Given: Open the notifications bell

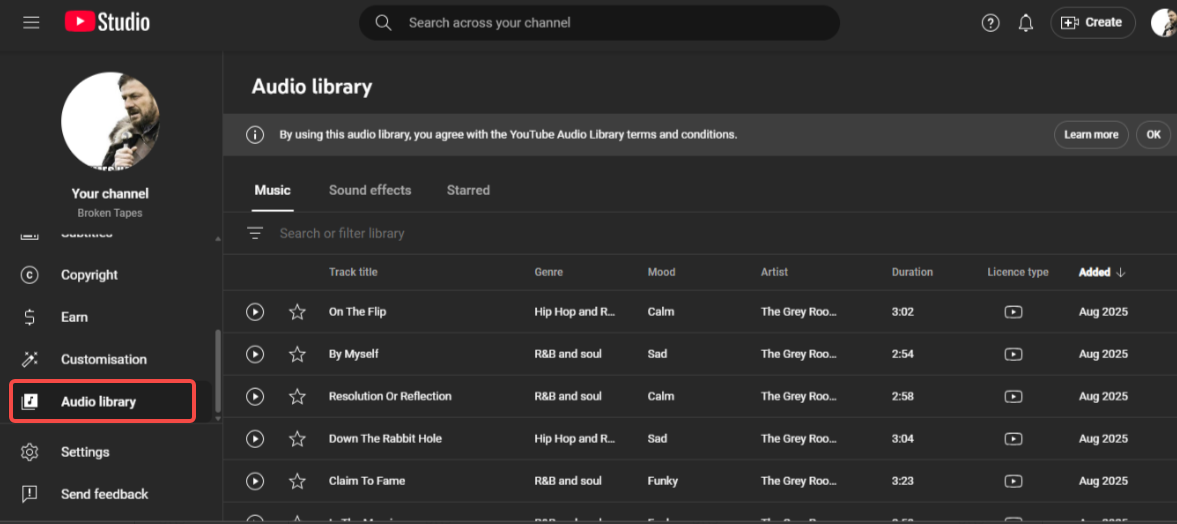Looking at the screenshot, I should pos(1025,23).
